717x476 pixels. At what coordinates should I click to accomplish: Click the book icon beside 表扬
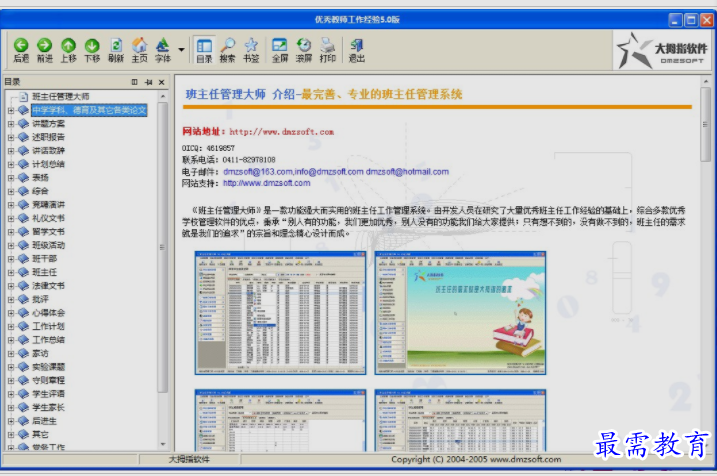23,177
